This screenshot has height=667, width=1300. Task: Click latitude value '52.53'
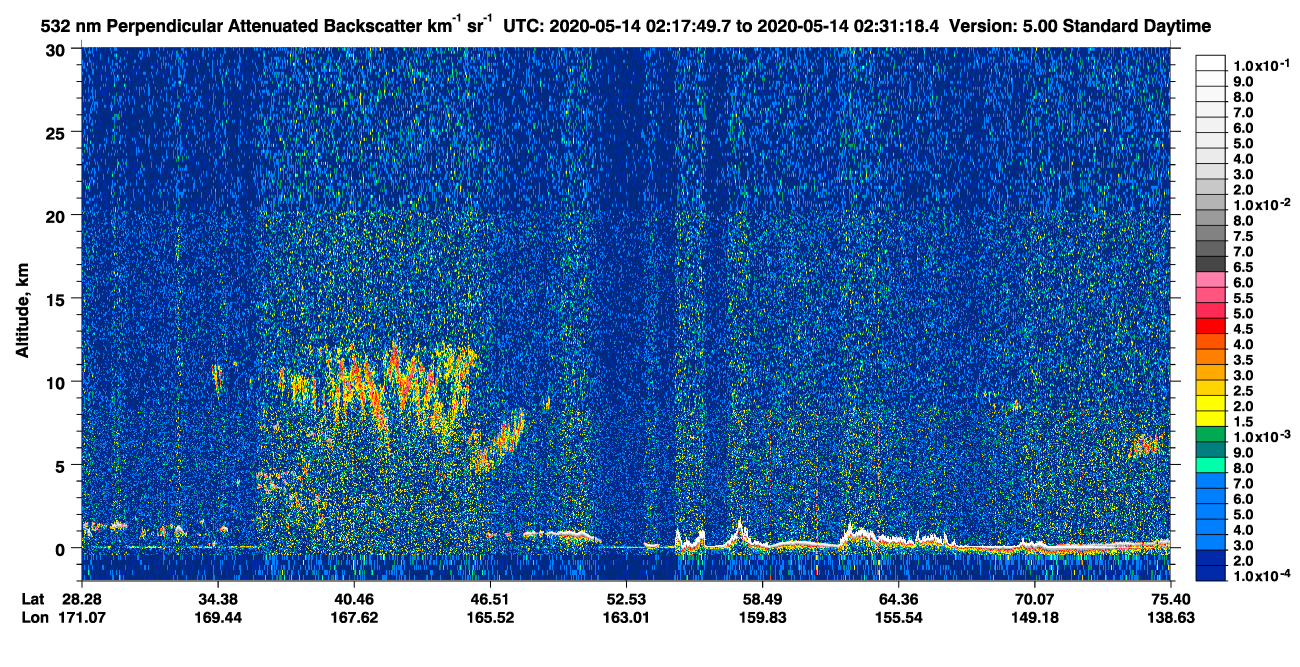tap(626, 598)
